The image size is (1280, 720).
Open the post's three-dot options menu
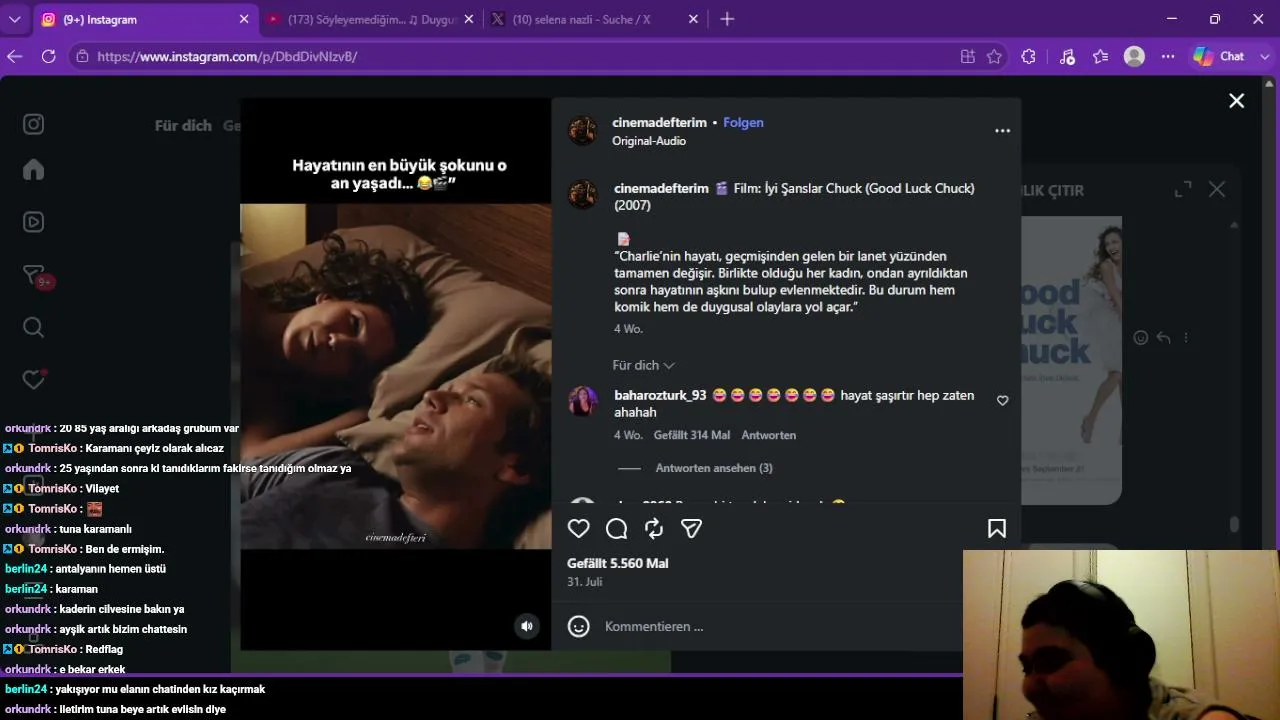[1002, 131]
